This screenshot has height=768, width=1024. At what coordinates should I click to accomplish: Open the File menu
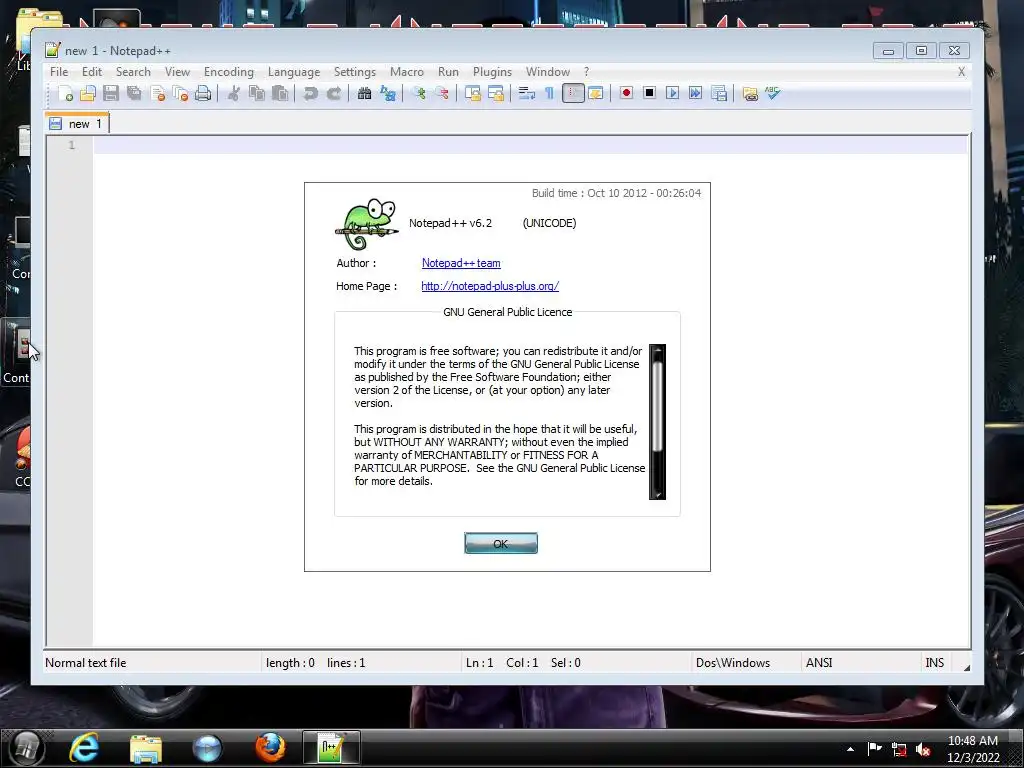pyautogui.click(x=59, y=72)
